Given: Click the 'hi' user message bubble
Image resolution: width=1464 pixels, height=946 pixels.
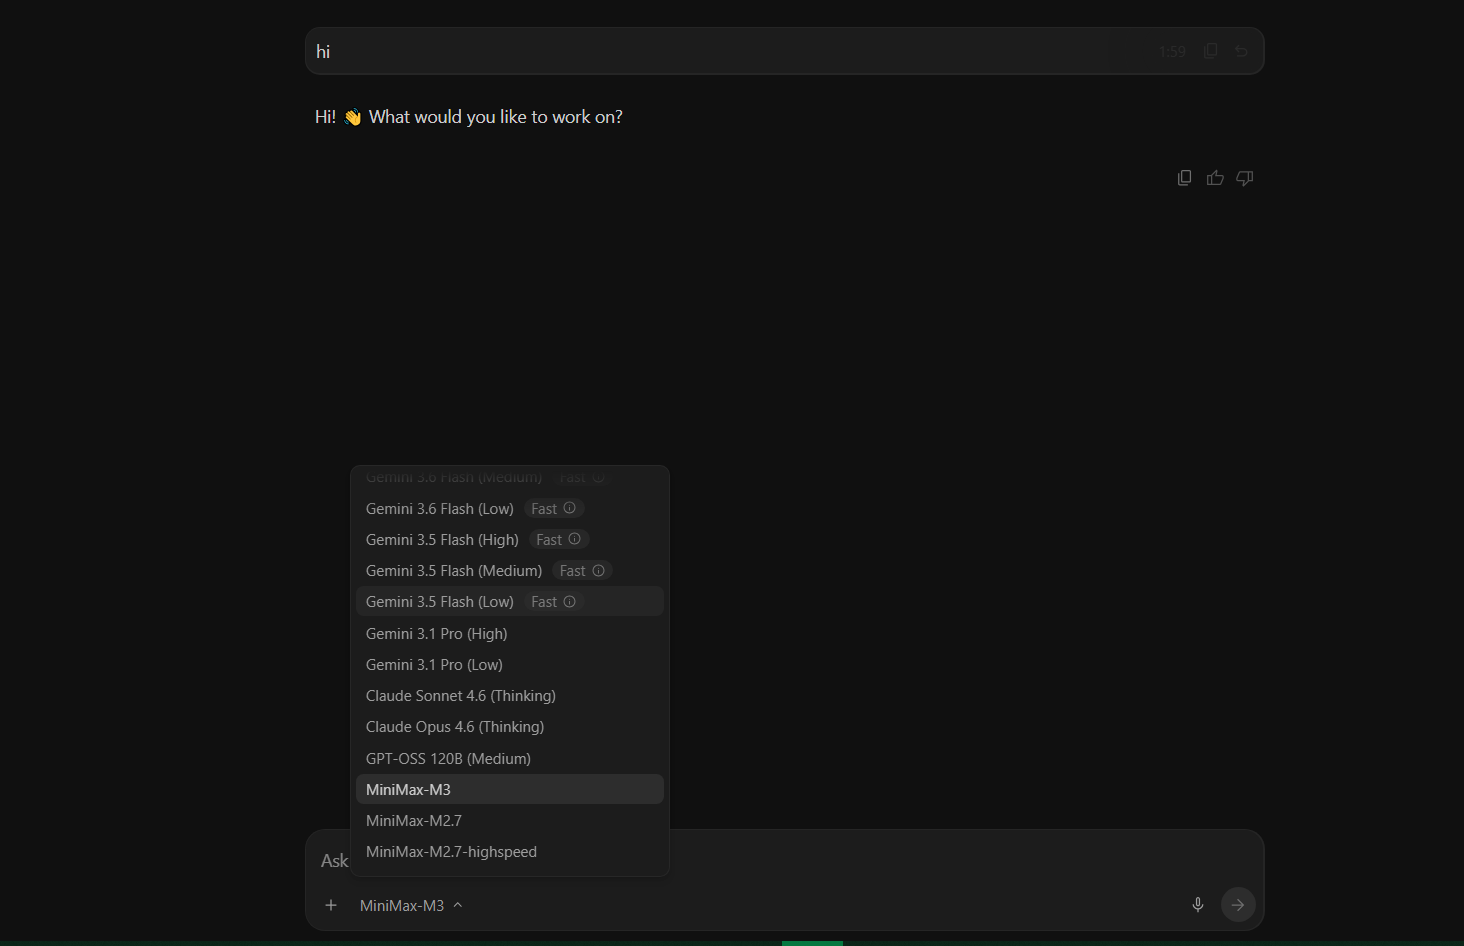Looking at the screenshot, I should (785, 51).
